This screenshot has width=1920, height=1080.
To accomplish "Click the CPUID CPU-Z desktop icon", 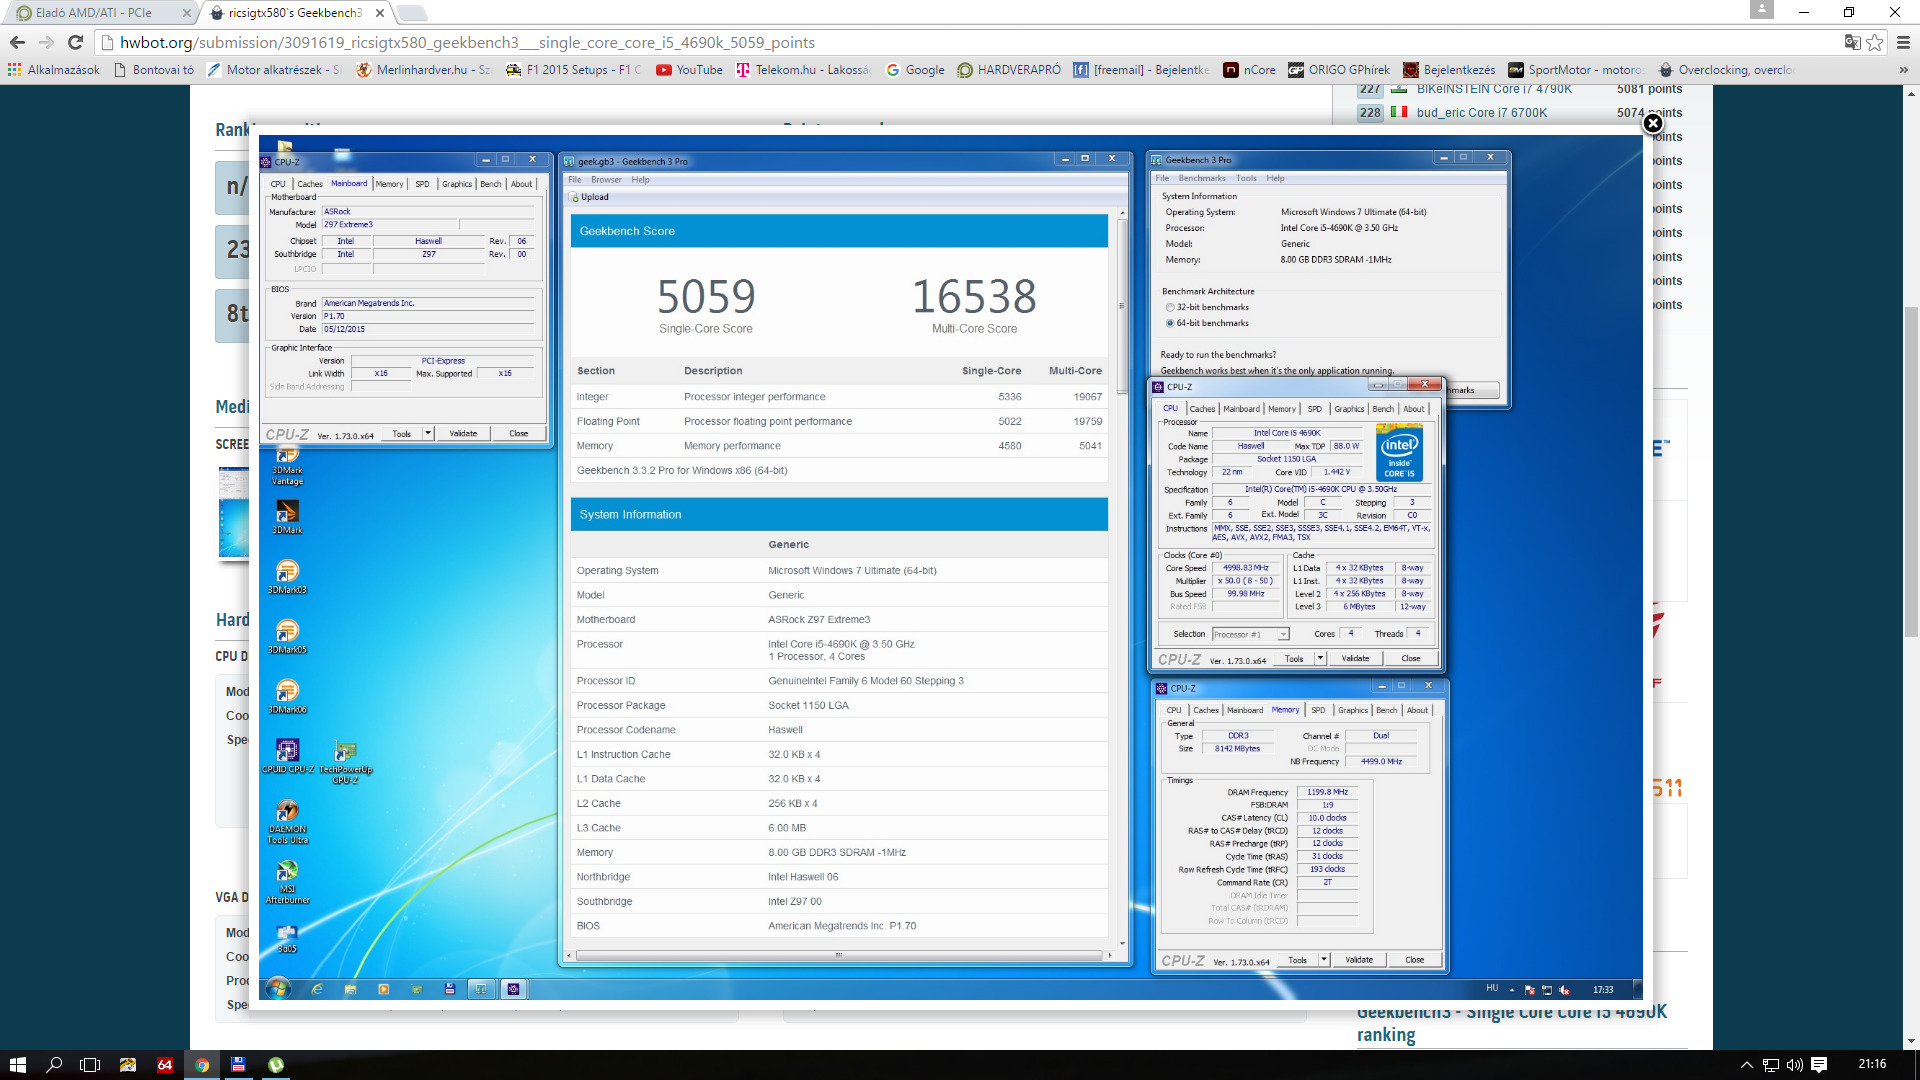I will 287,756.
